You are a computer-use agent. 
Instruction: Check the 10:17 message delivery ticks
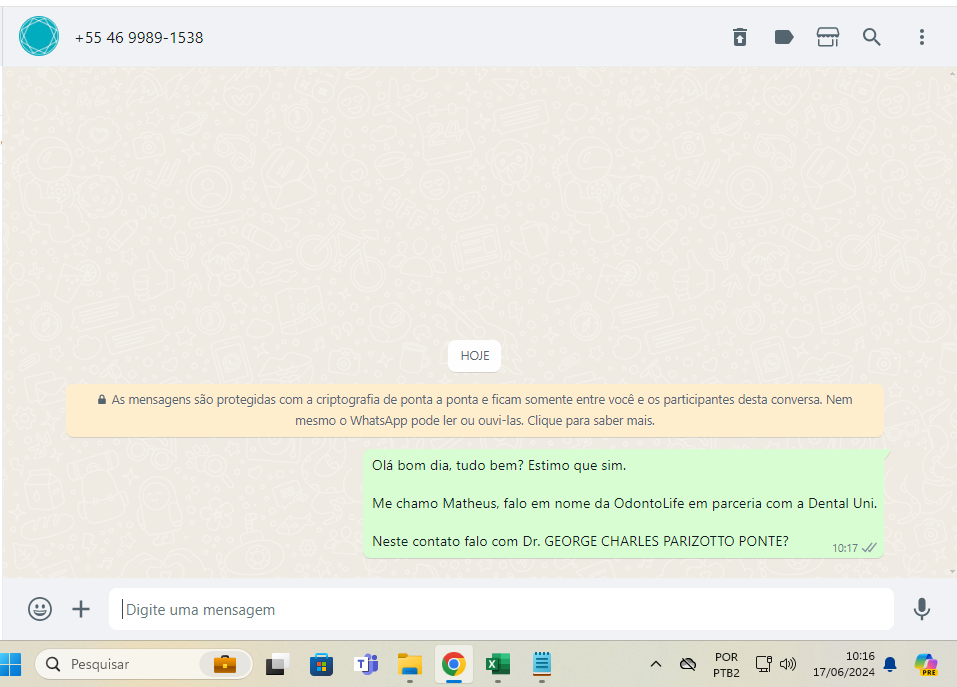click(869, 548)
